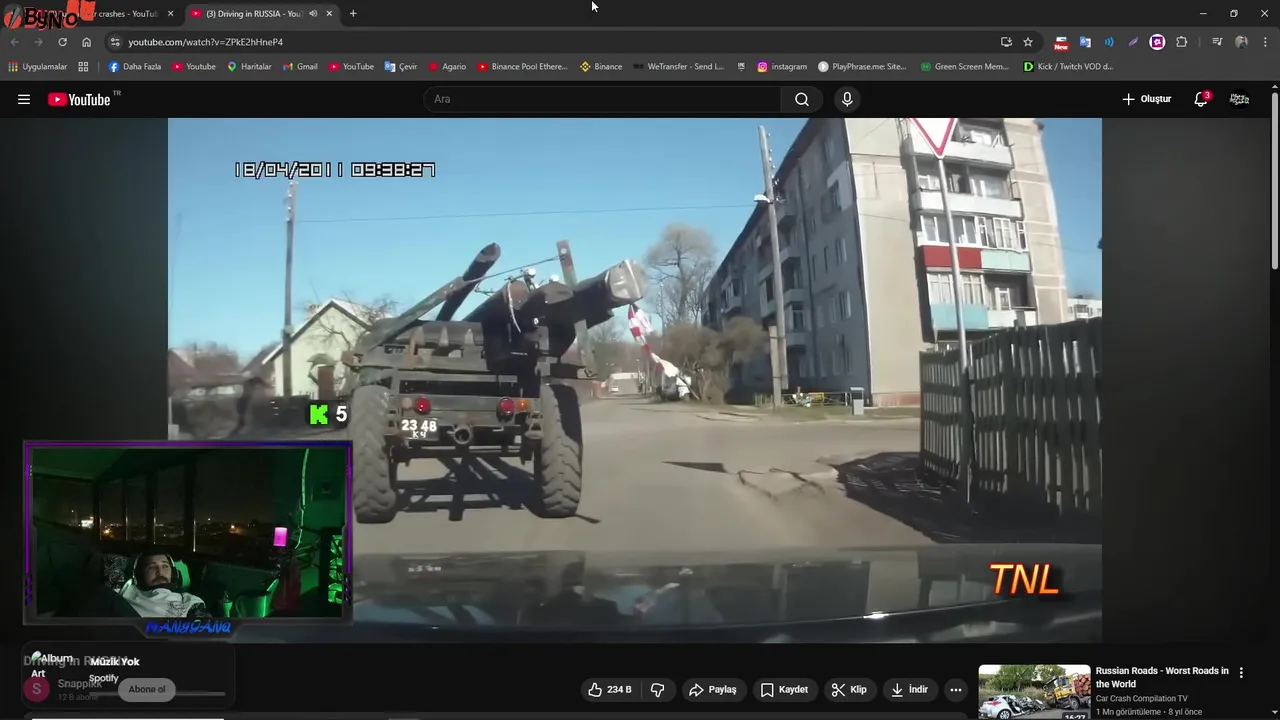Open the instagram bookmark
Screen dimensions: 1280x720
coord(782,67)
